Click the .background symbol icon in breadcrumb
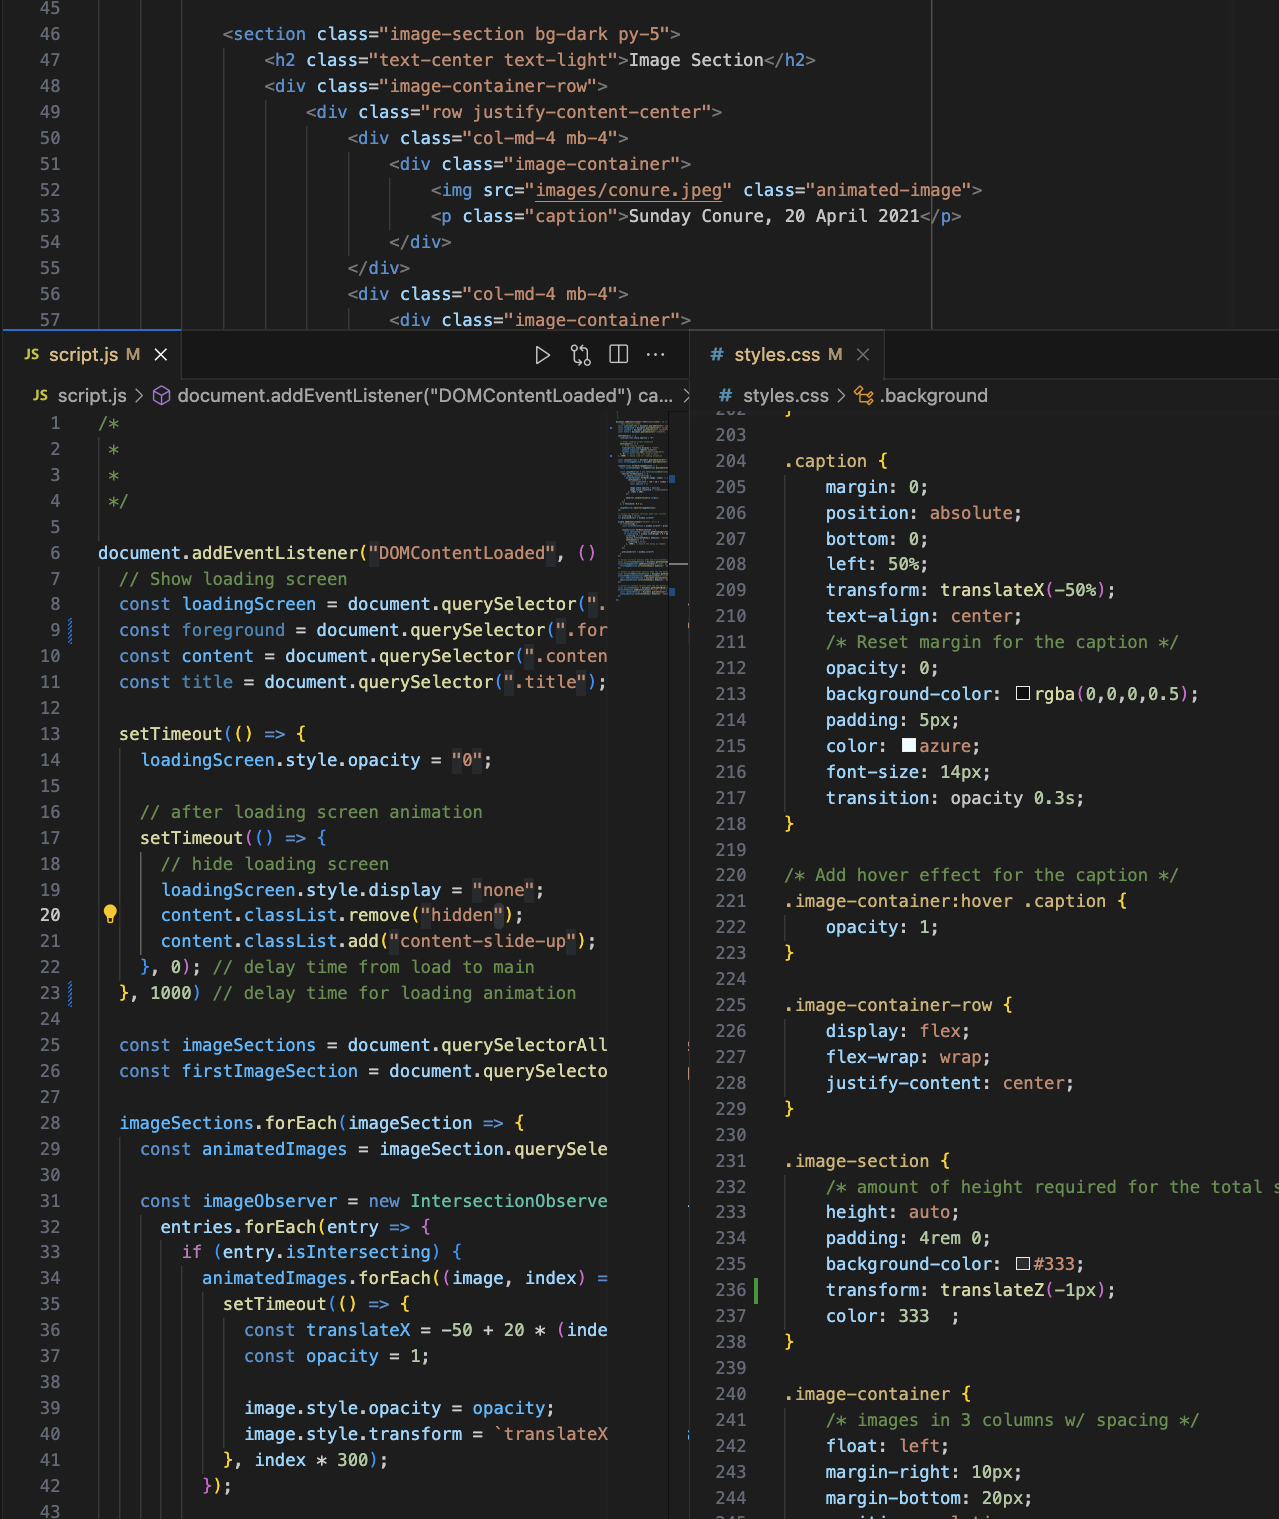 (864, 396)
